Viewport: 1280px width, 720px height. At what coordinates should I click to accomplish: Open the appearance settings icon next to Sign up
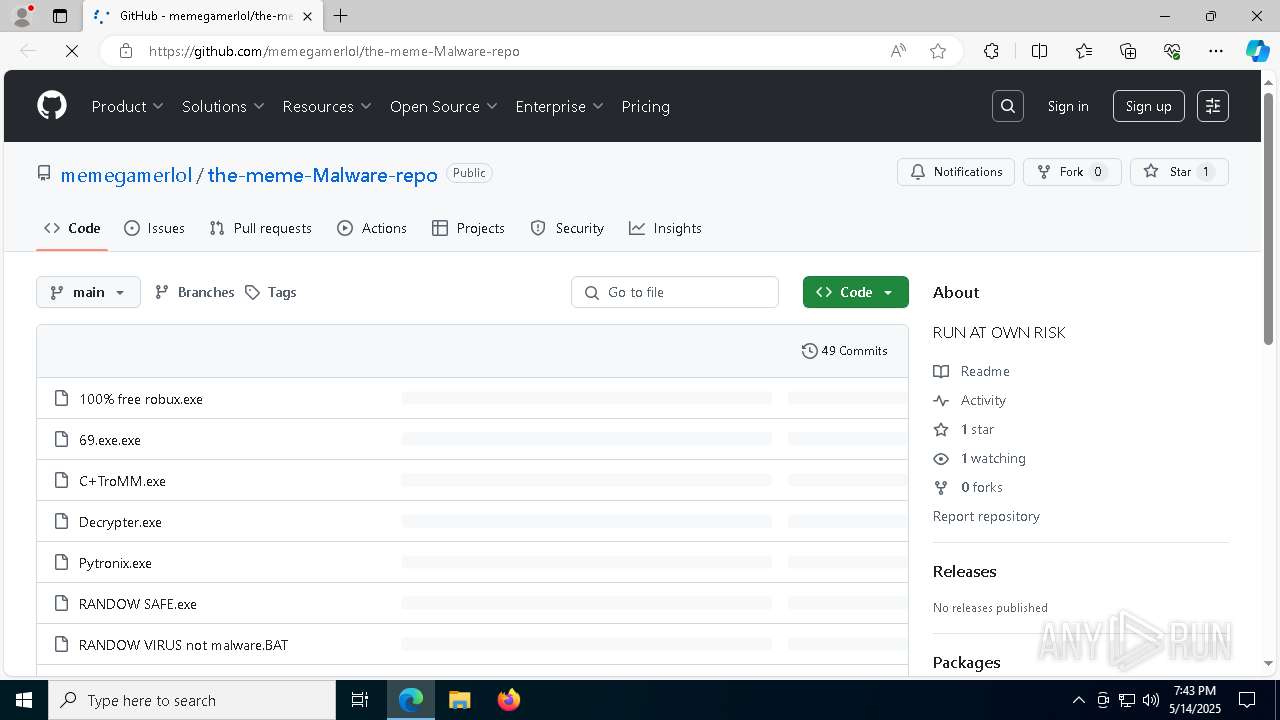[x=1212, y=106]
